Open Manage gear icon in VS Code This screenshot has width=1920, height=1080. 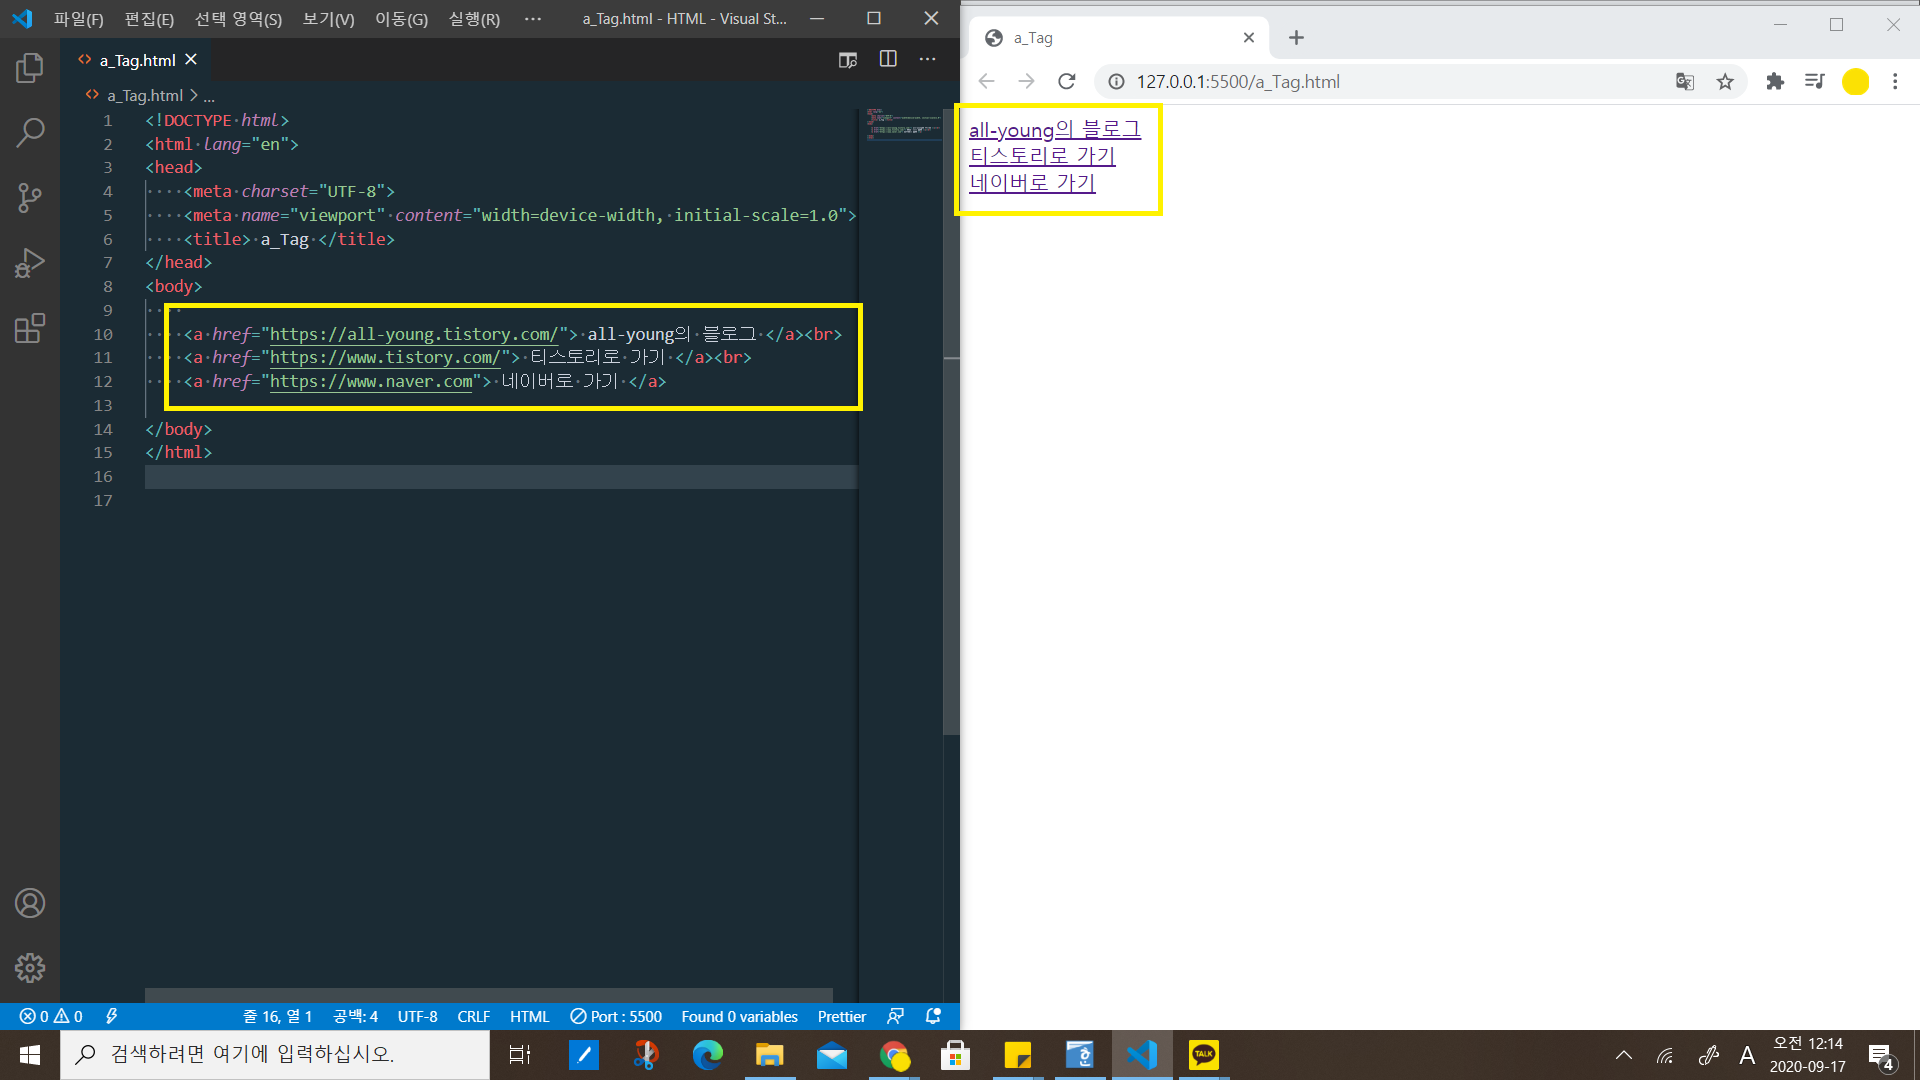tap(30, 968)
